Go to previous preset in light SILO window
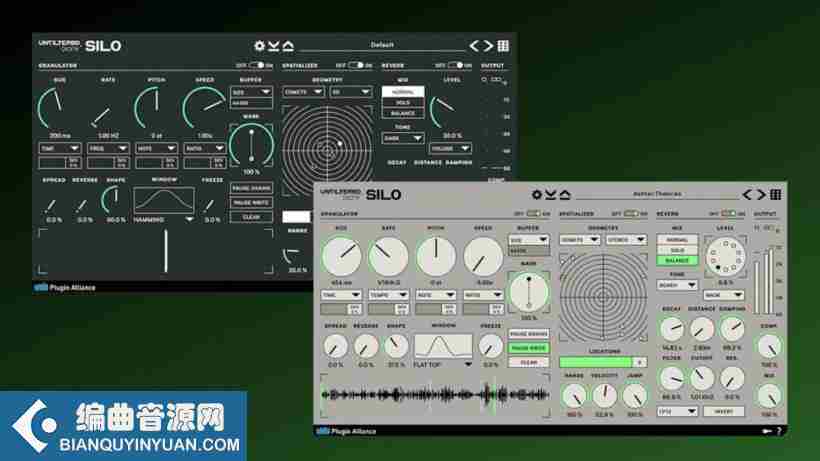 pos(747,194)
